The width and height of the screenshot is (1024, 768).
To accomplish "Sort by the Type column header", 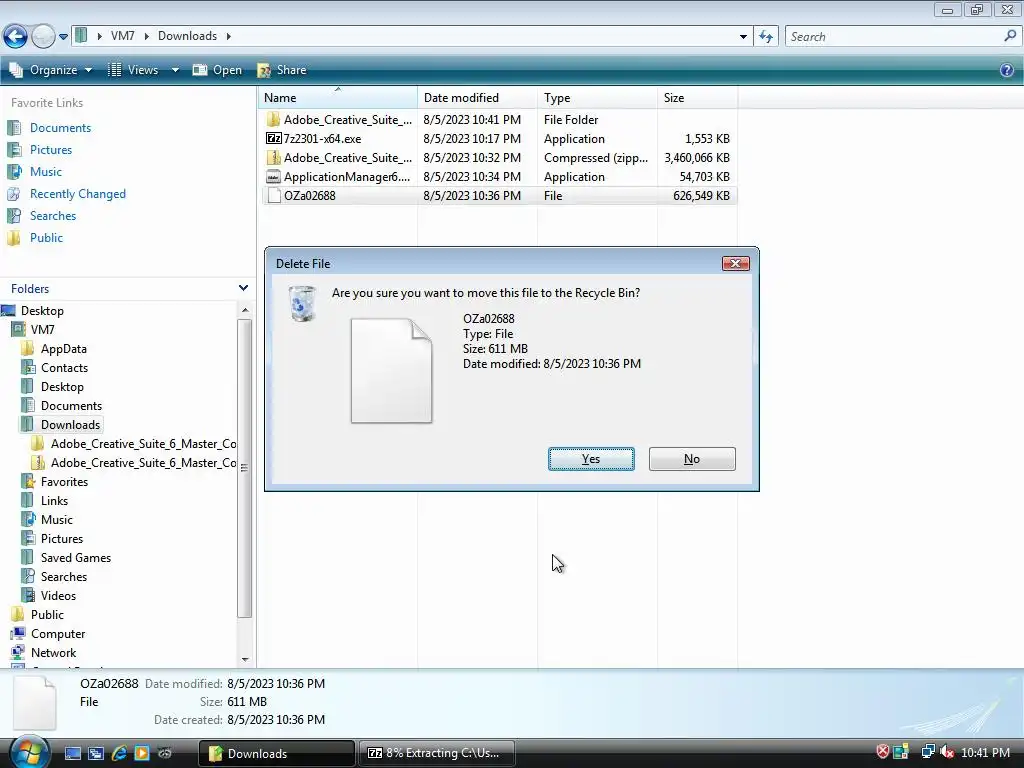I will tap(598, 98).
